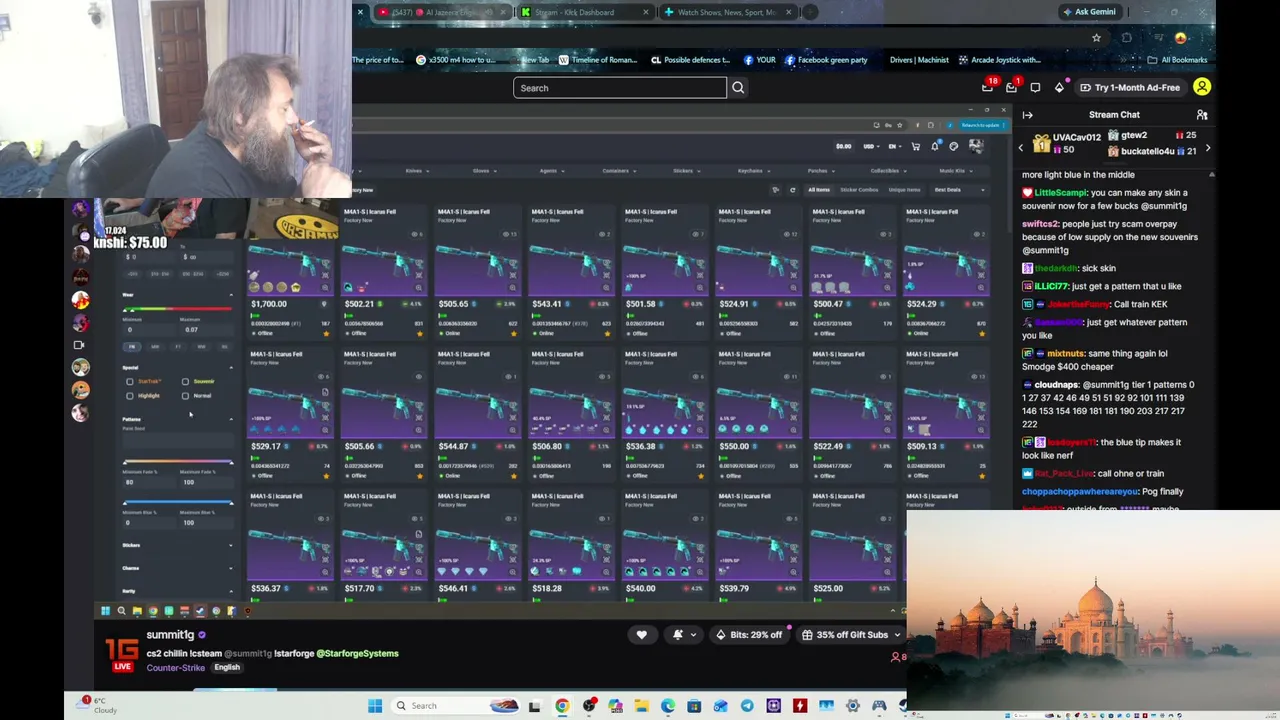Check the Souvenir filter checkbox
This screenshot has height=720, width=1280.
(x=185, y=381)
